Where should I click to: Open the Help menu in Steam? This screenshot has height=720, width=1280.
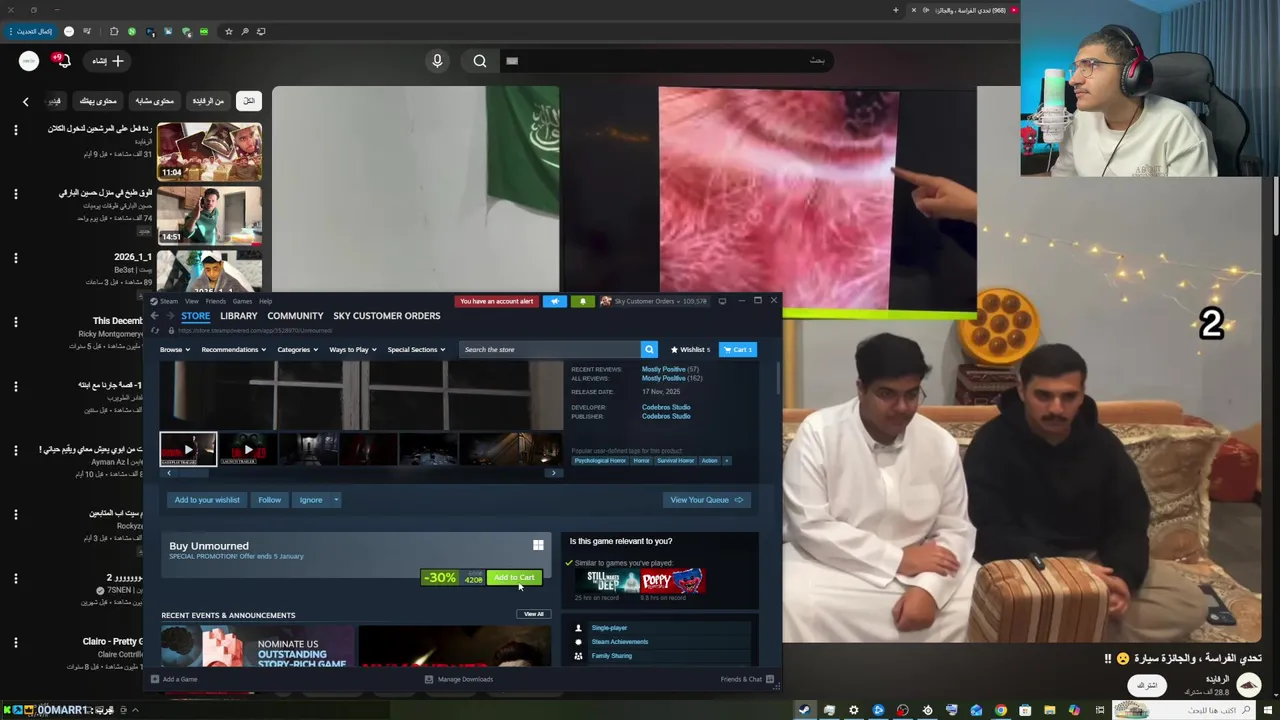(265, 301)
